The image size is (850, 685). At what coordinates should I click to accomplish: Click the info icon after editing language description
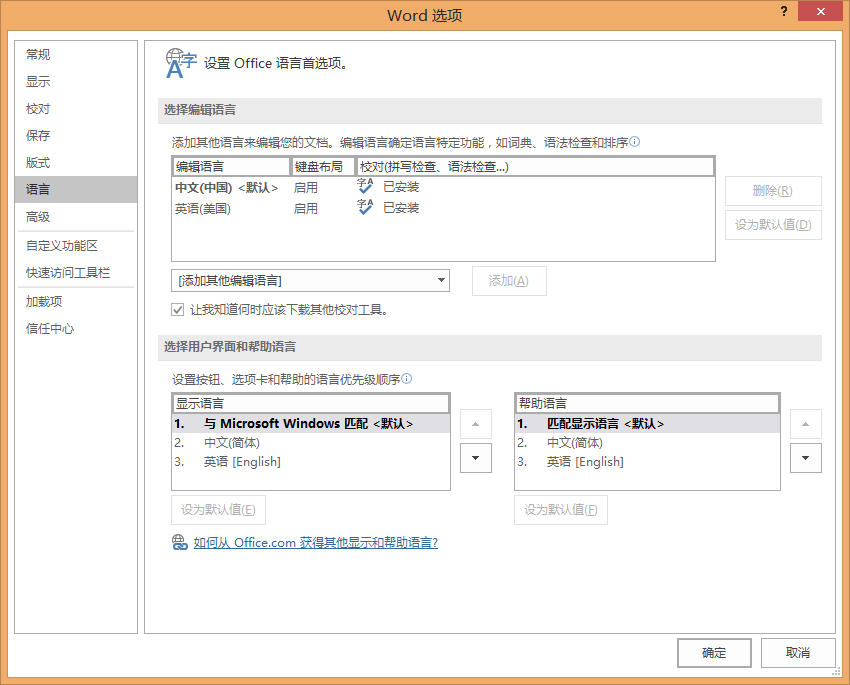pos(635,143)
